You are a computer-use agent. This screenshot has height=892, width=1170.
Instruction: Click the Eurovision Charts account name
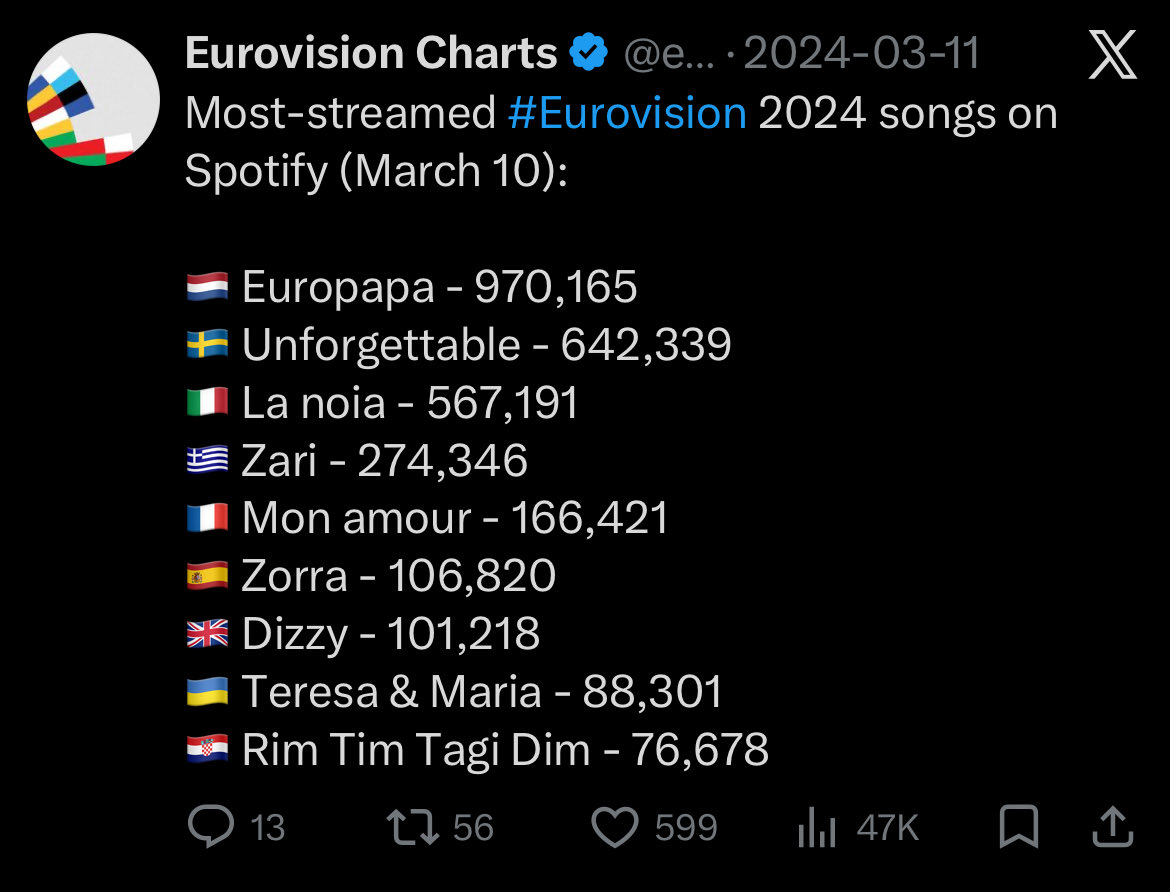tap(371, 54)
